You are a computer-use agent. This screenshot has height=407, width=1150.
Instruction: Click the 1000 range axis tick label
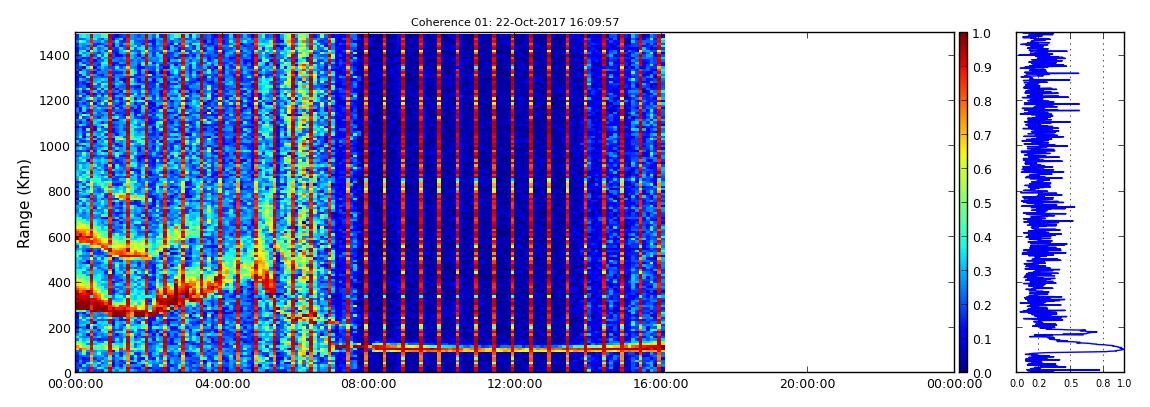coord(56,146)
